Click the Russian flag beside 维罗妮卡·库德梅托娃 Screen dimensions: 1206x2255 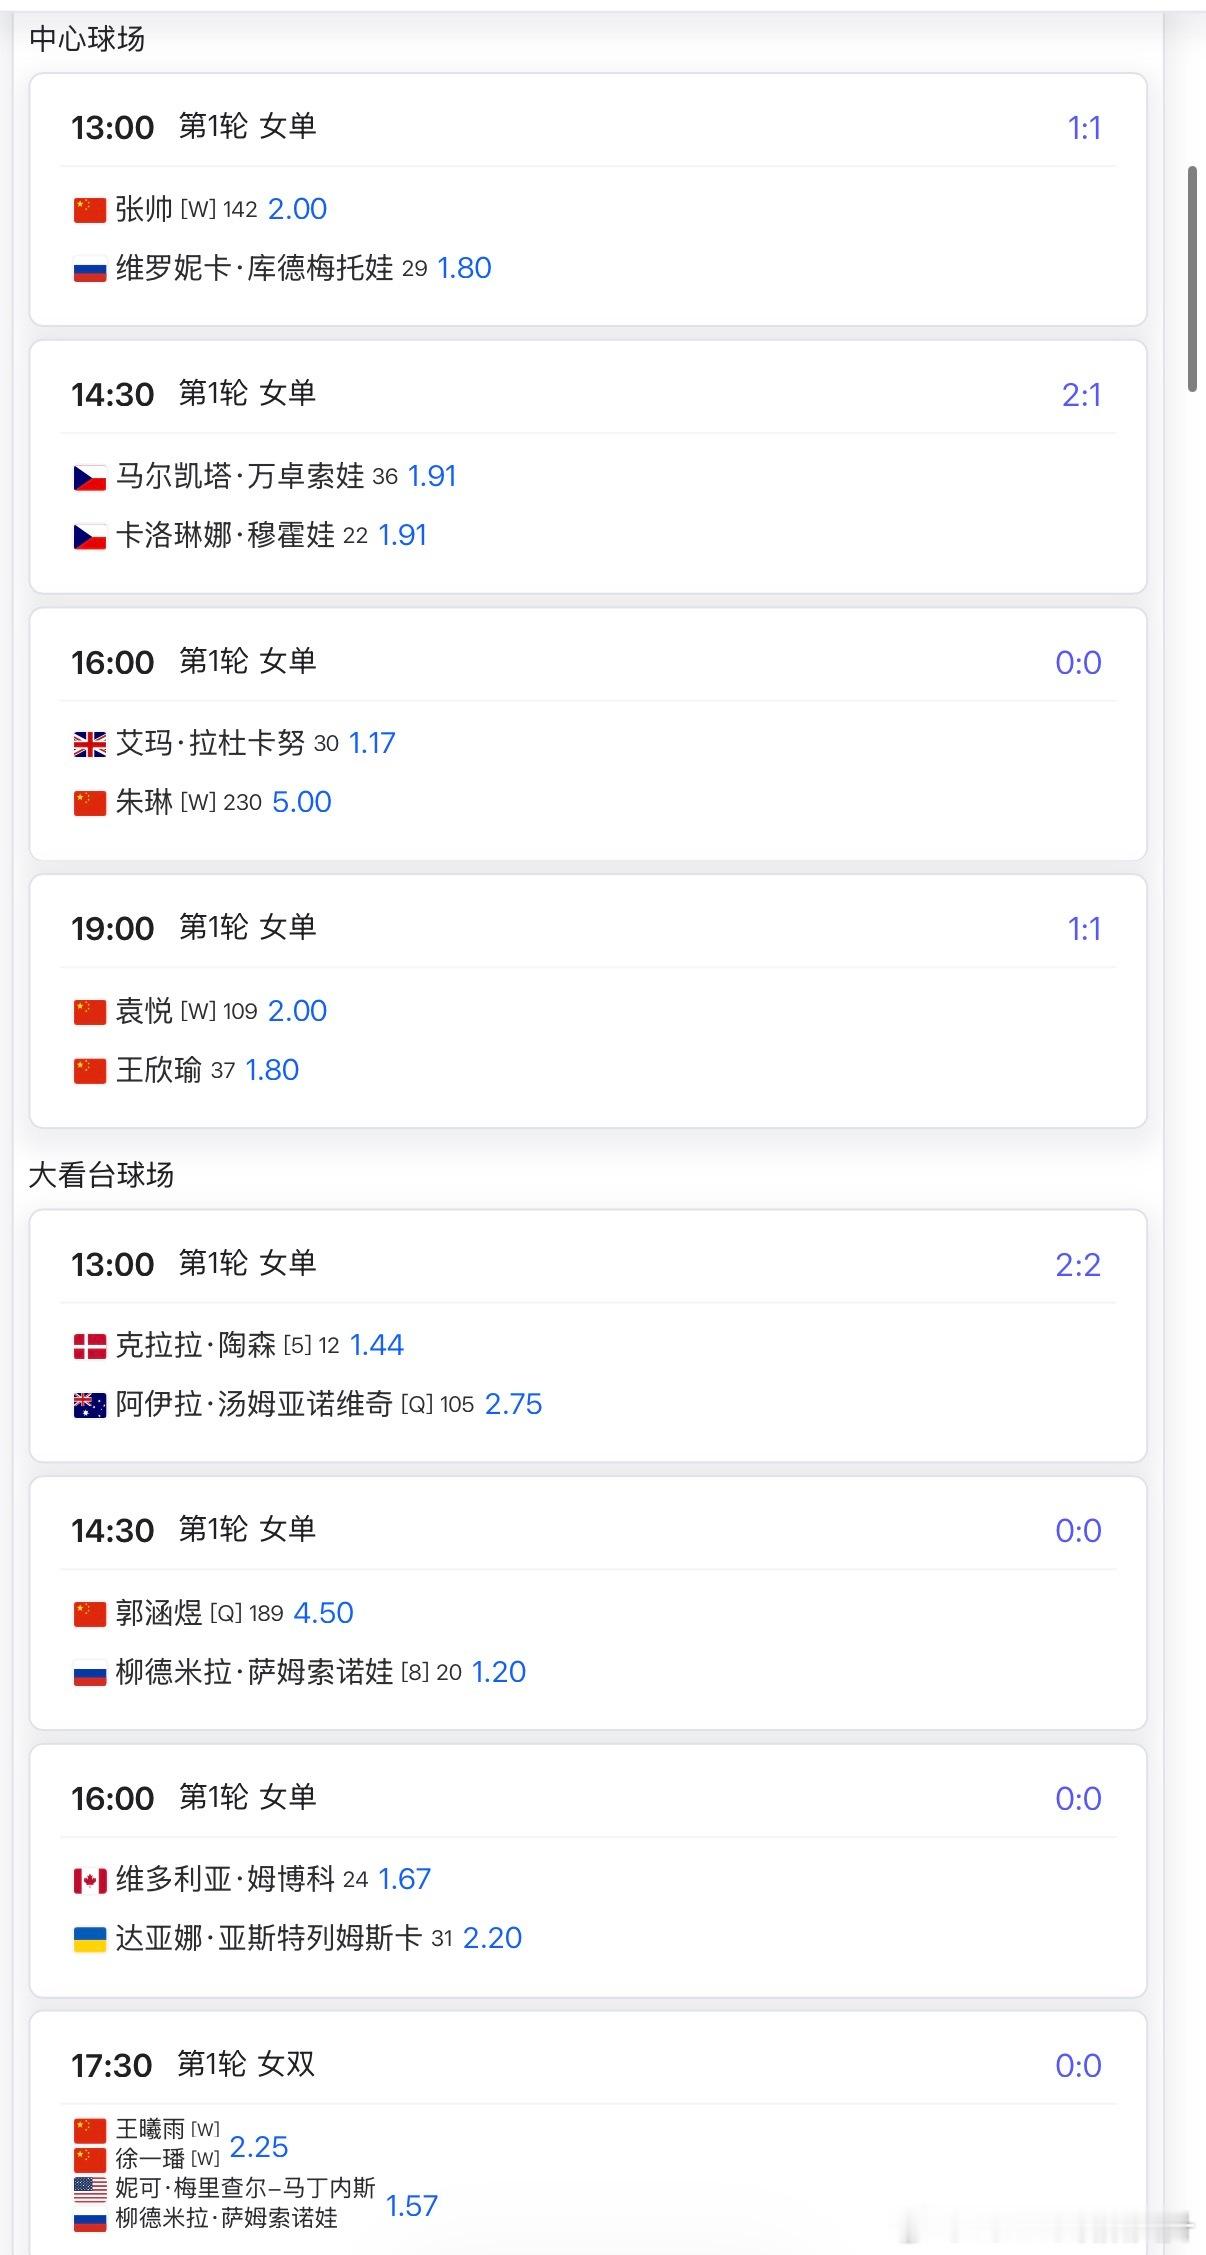tap(90, 270)
